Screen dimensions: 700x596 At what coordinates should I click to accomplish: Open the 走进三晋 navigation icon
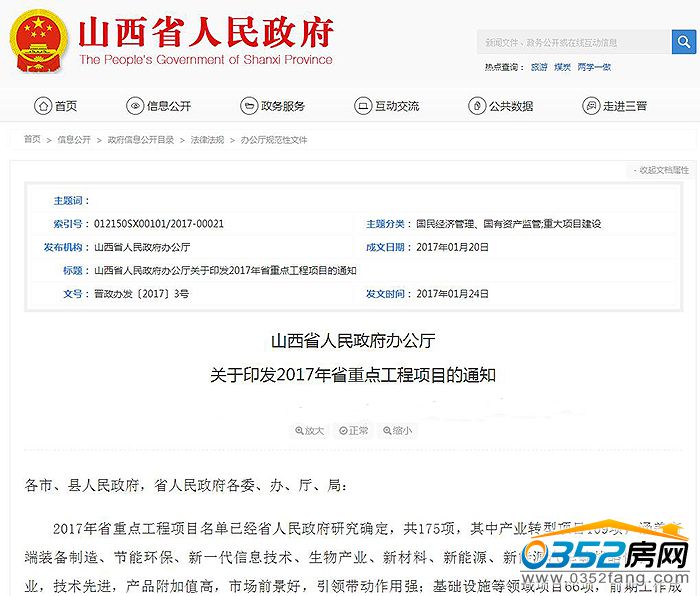(x=590, y=106)
